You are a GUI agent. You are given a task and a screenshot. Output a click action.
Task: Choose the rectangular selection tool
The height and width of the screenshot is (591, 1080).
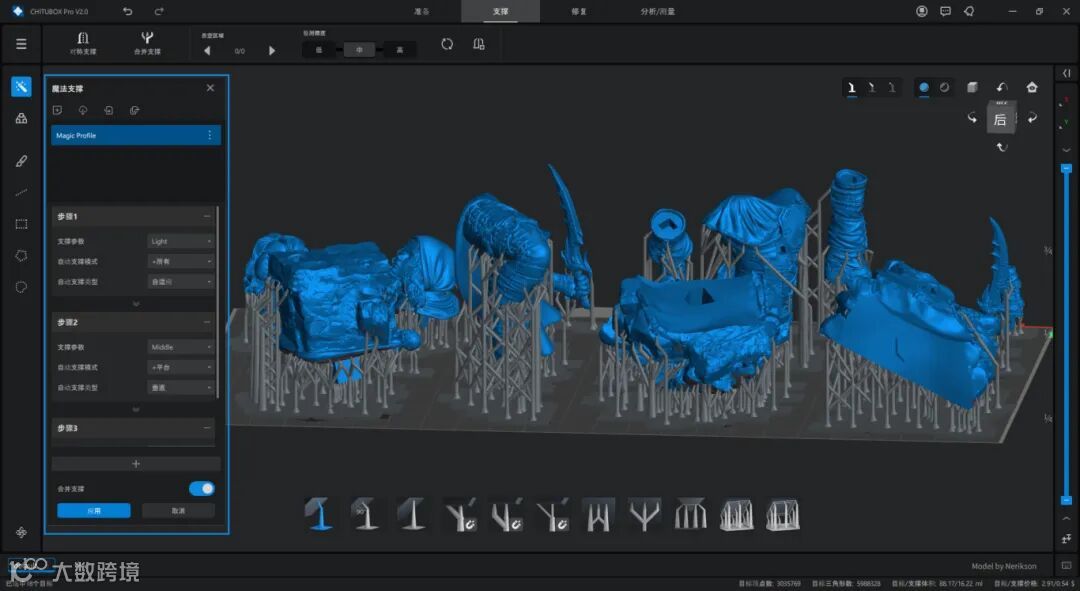point(21,224)
